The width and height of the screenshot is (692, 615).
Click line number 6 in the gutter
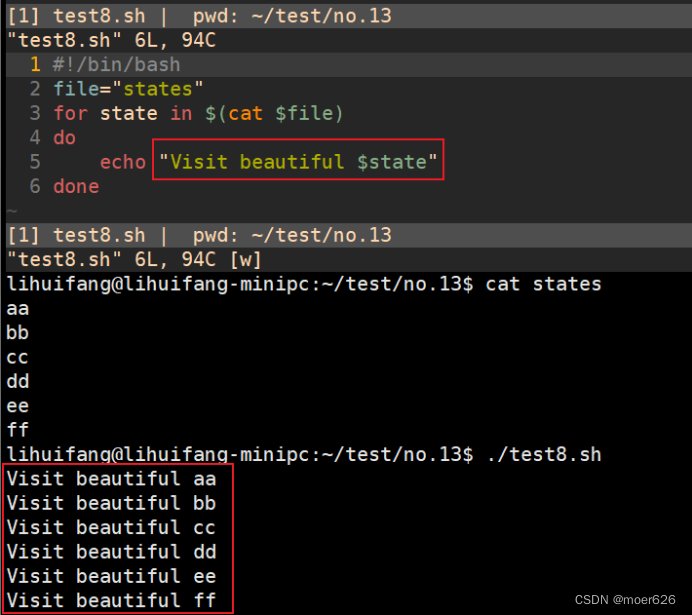pyautogui.click(x=35, y=186)
